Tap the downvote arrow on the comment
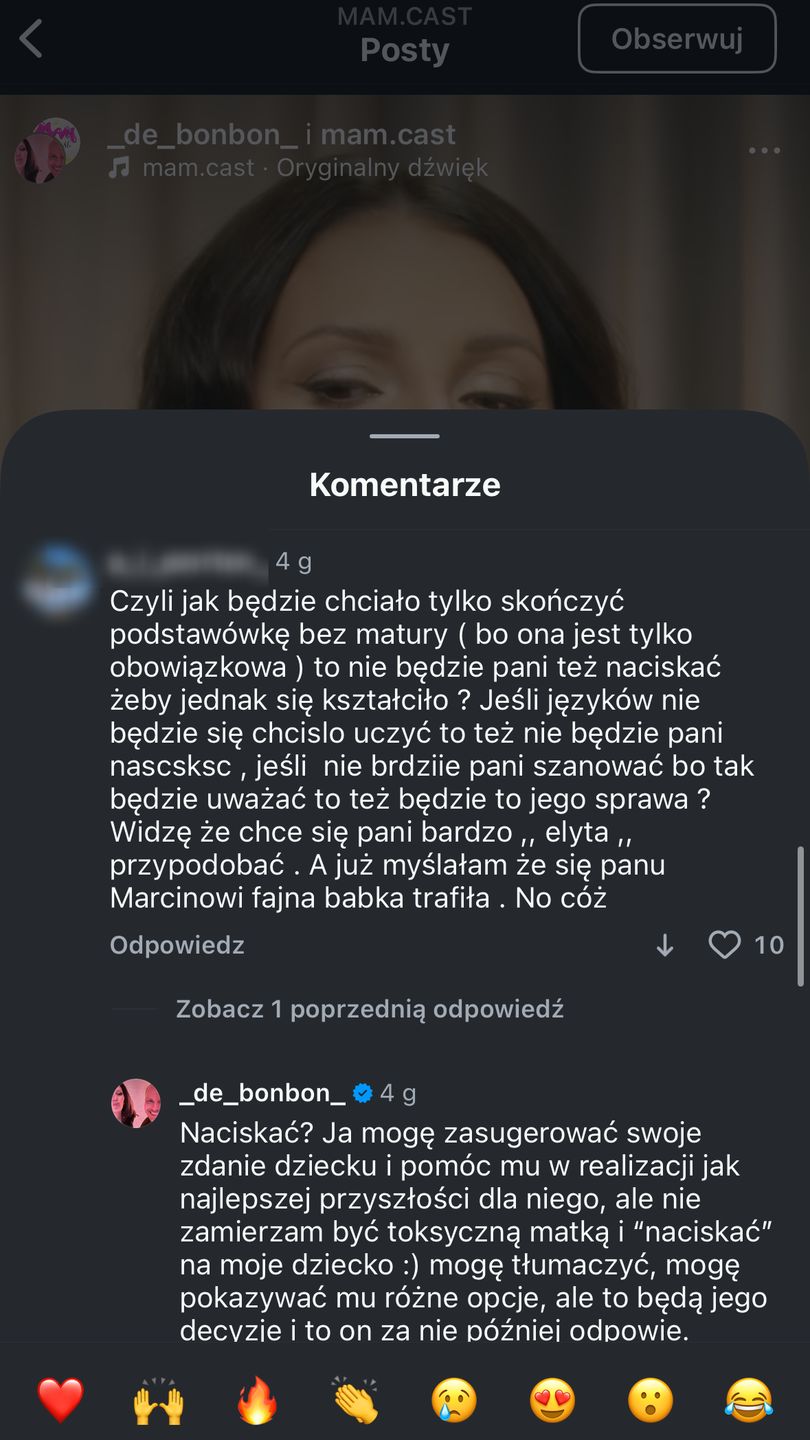Image resolution: width=810 pixels, height=1440 pixels. point(665,946)
